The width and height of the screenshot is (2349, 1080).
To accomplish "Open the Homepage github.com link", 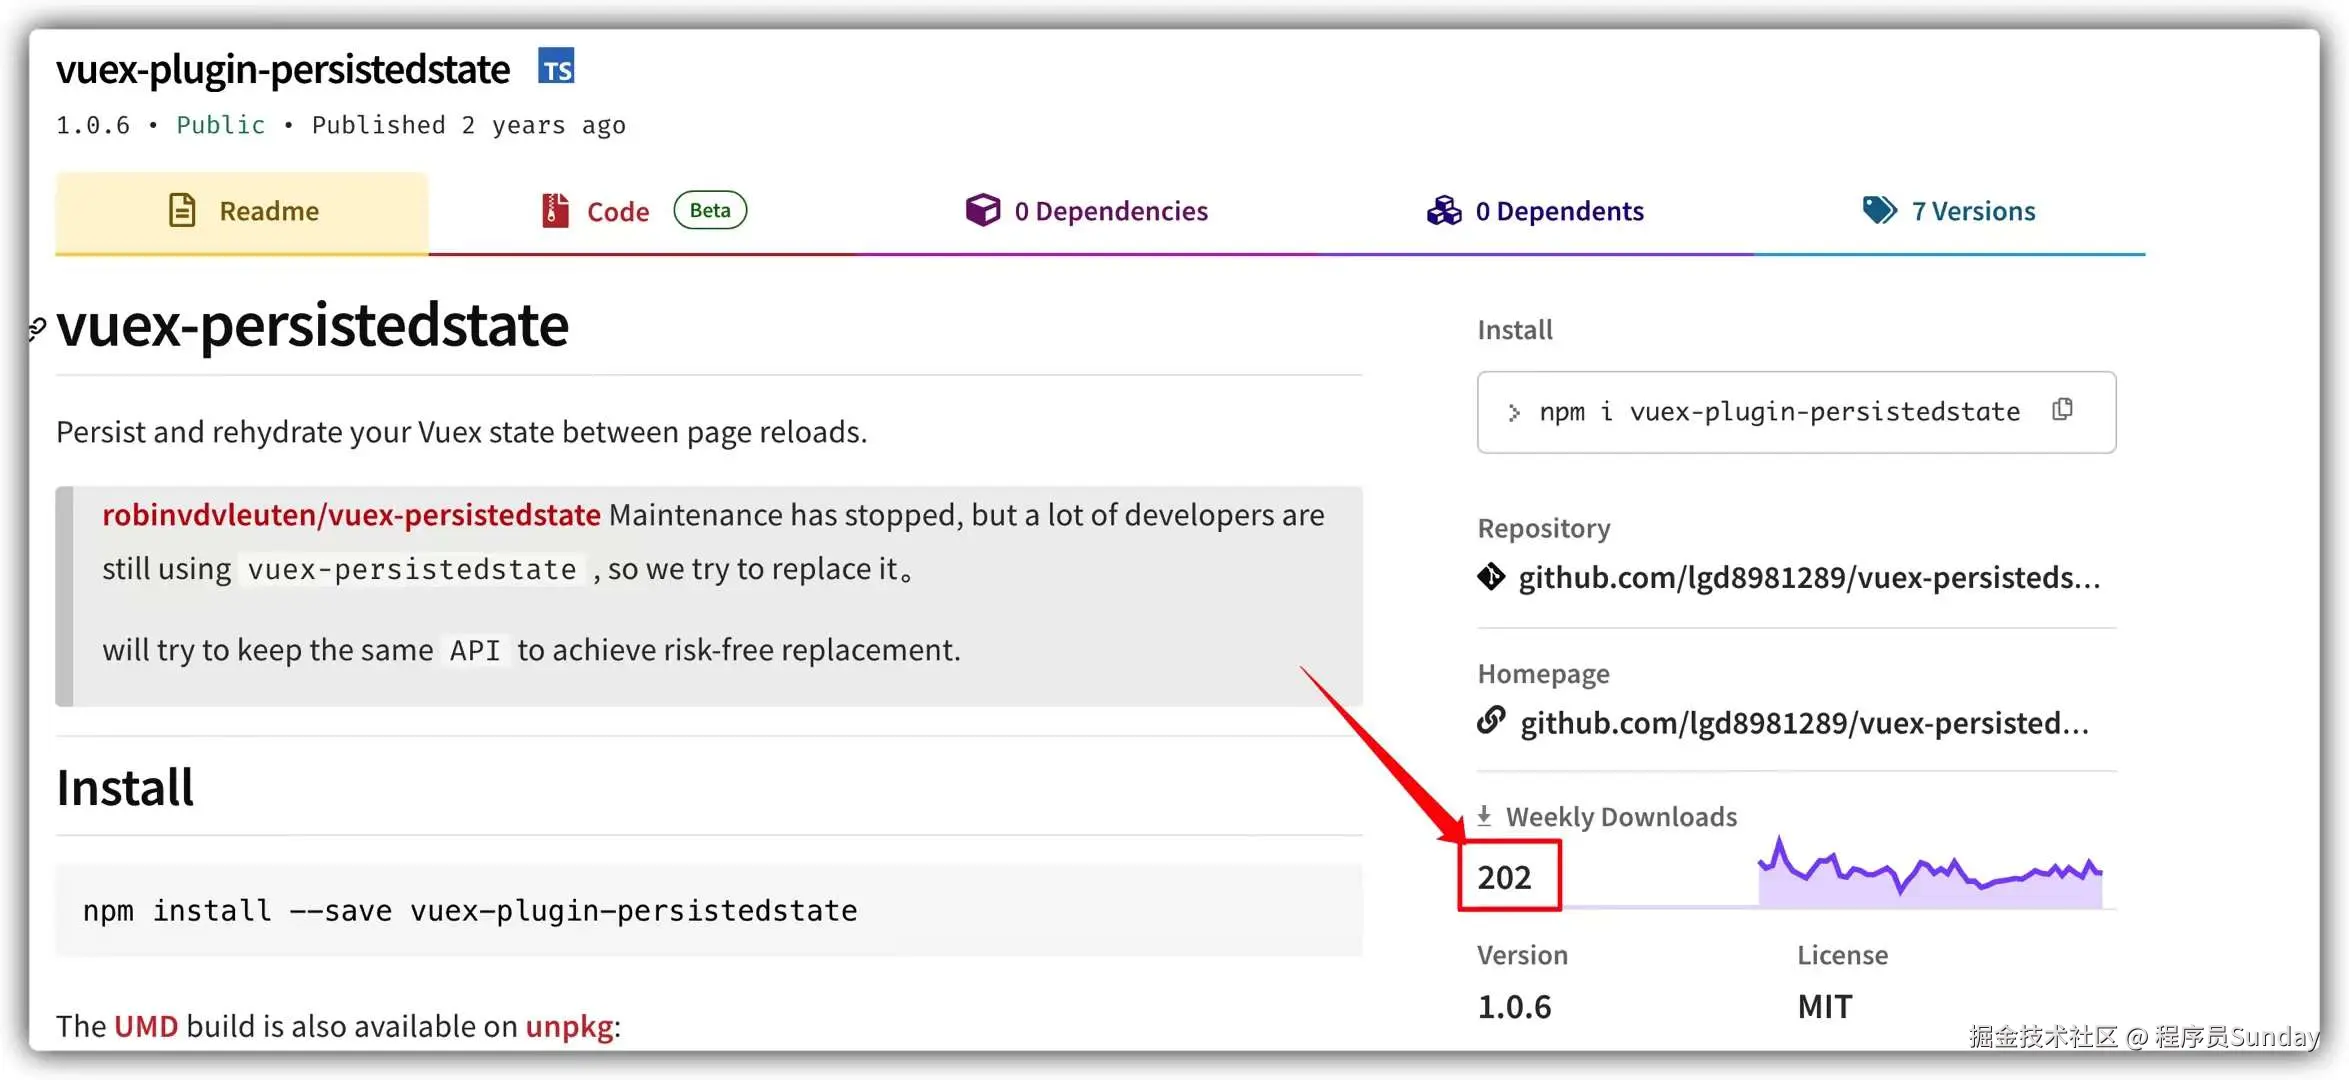I will (1804, 723).
